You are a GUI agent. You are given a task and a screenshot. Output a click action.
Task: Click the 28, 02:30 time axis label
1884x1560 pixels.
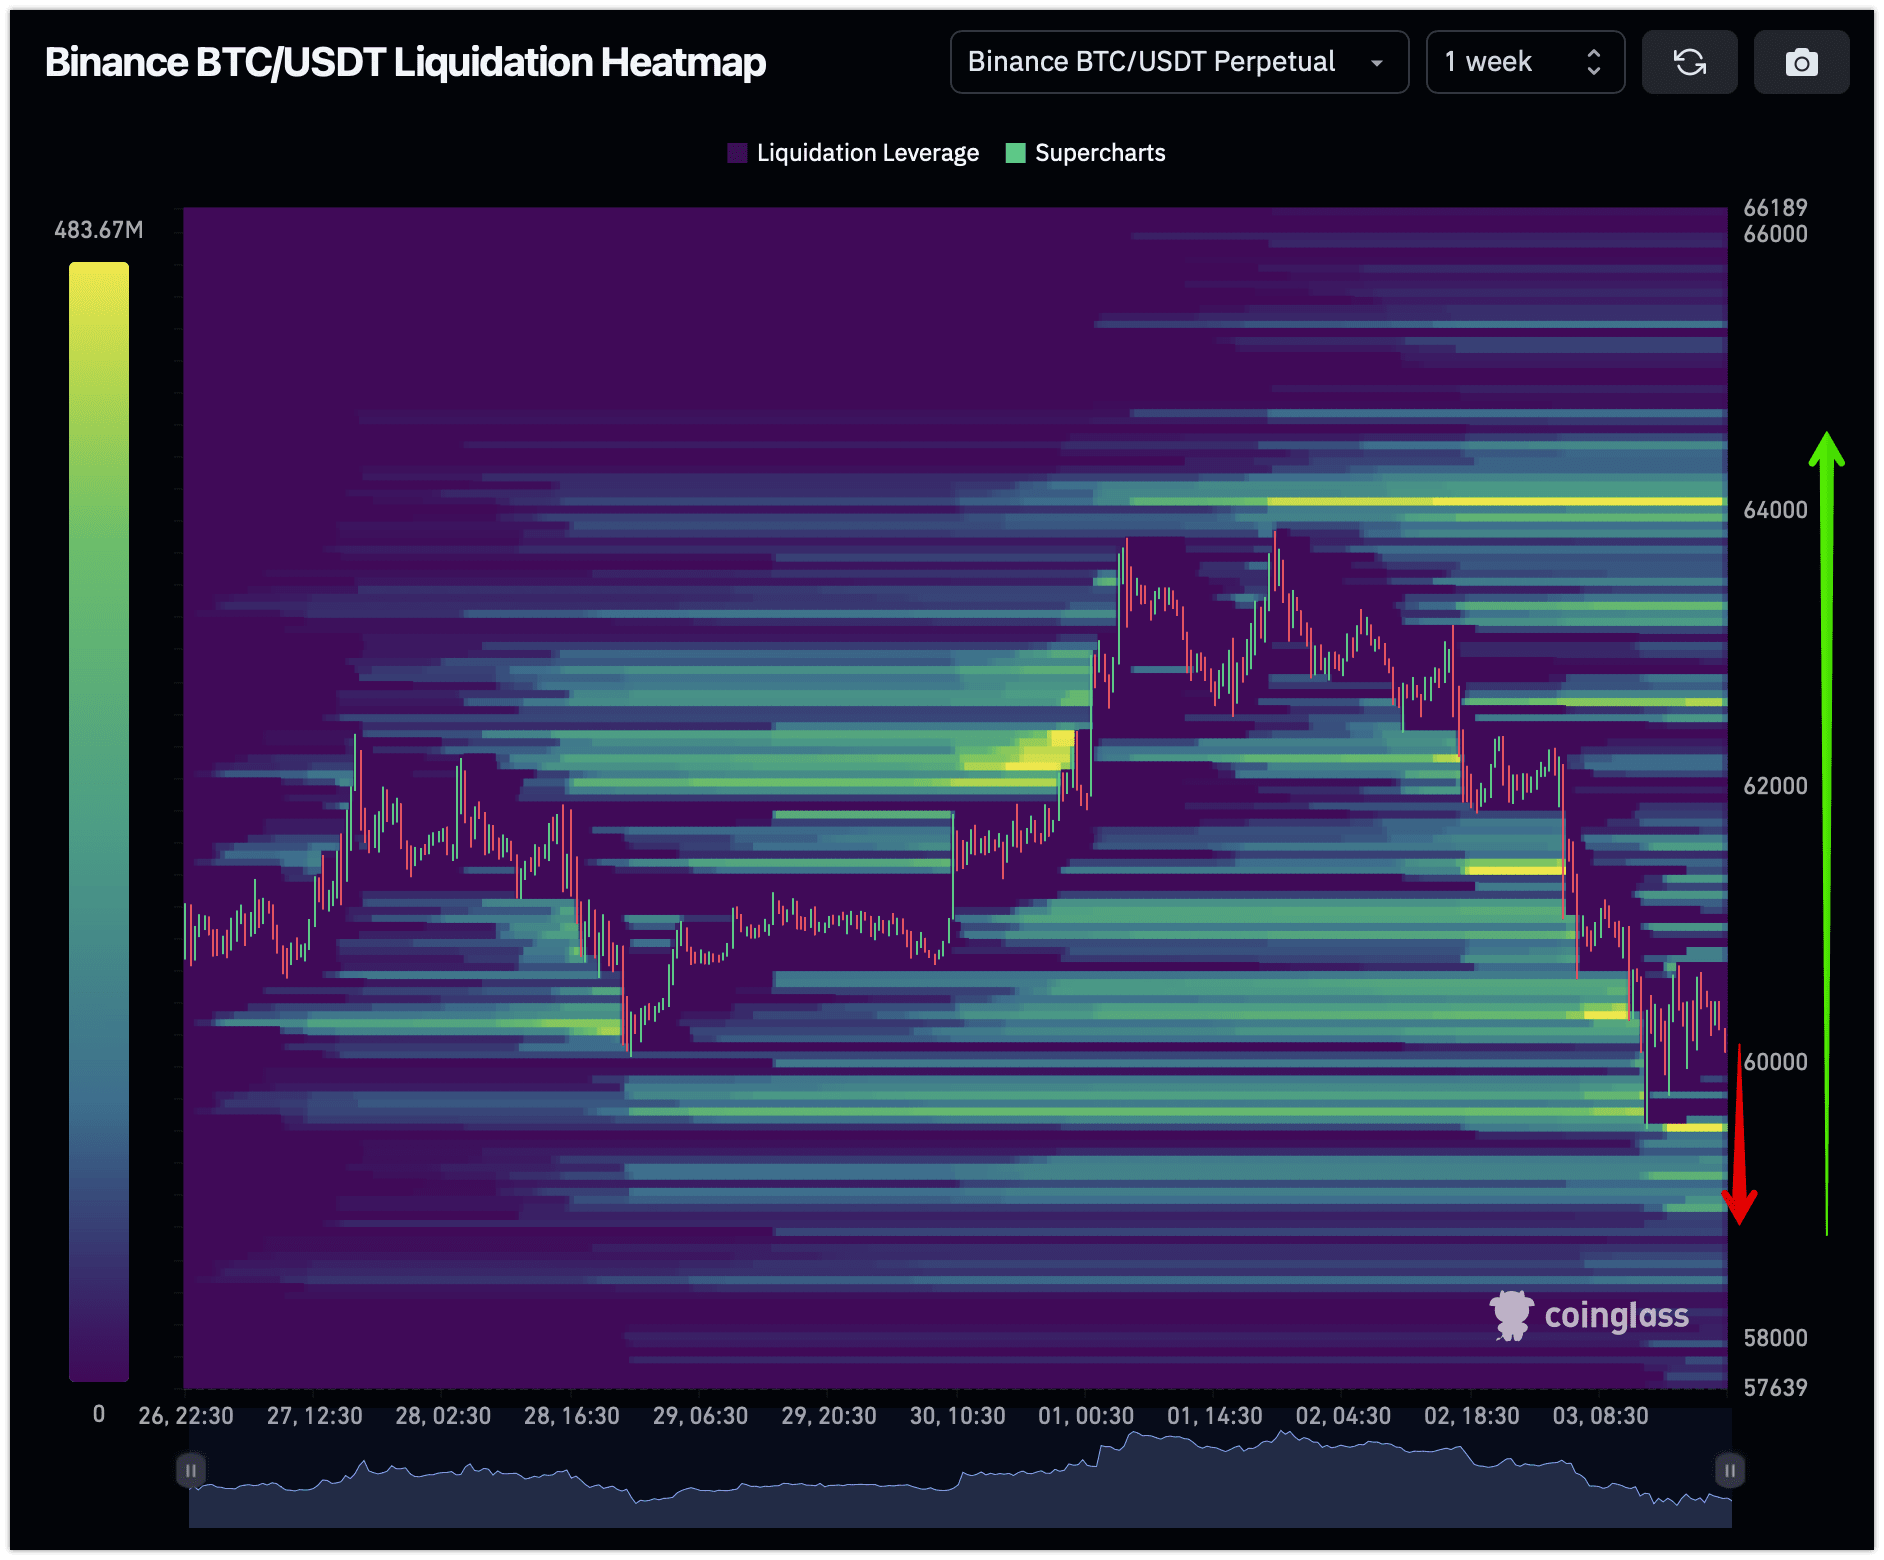443,1416
